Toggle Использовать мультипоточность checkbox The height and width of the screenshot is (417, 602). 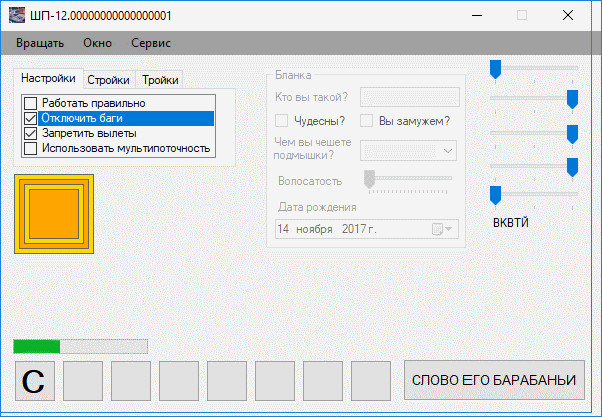[x=31, y=149]
